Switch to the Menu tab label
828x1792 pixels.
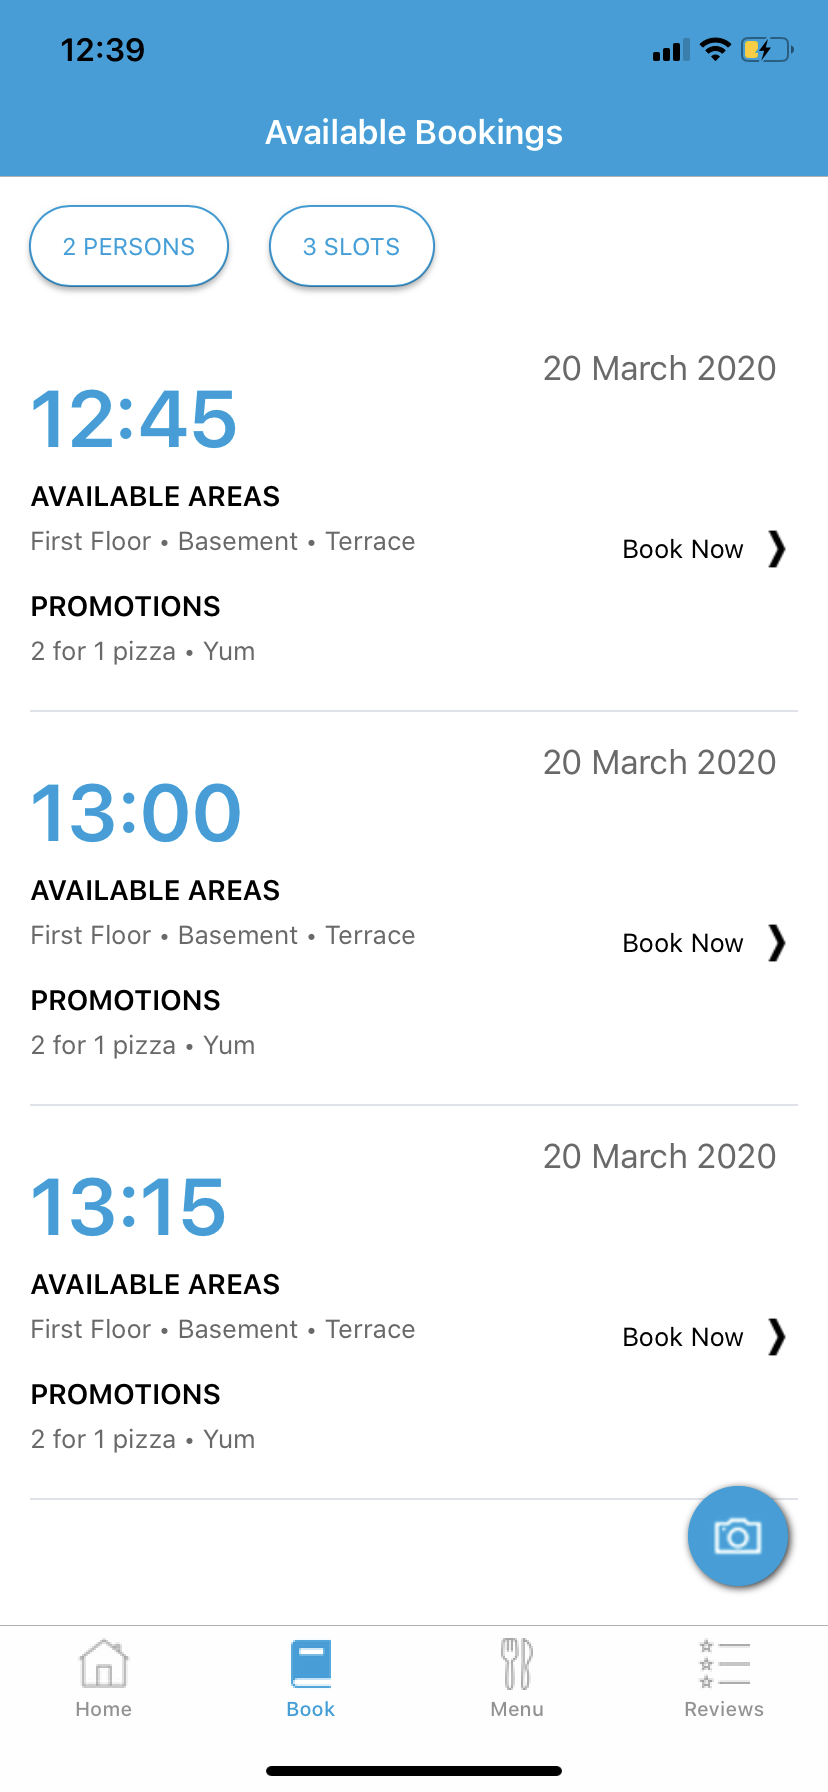517,1709
